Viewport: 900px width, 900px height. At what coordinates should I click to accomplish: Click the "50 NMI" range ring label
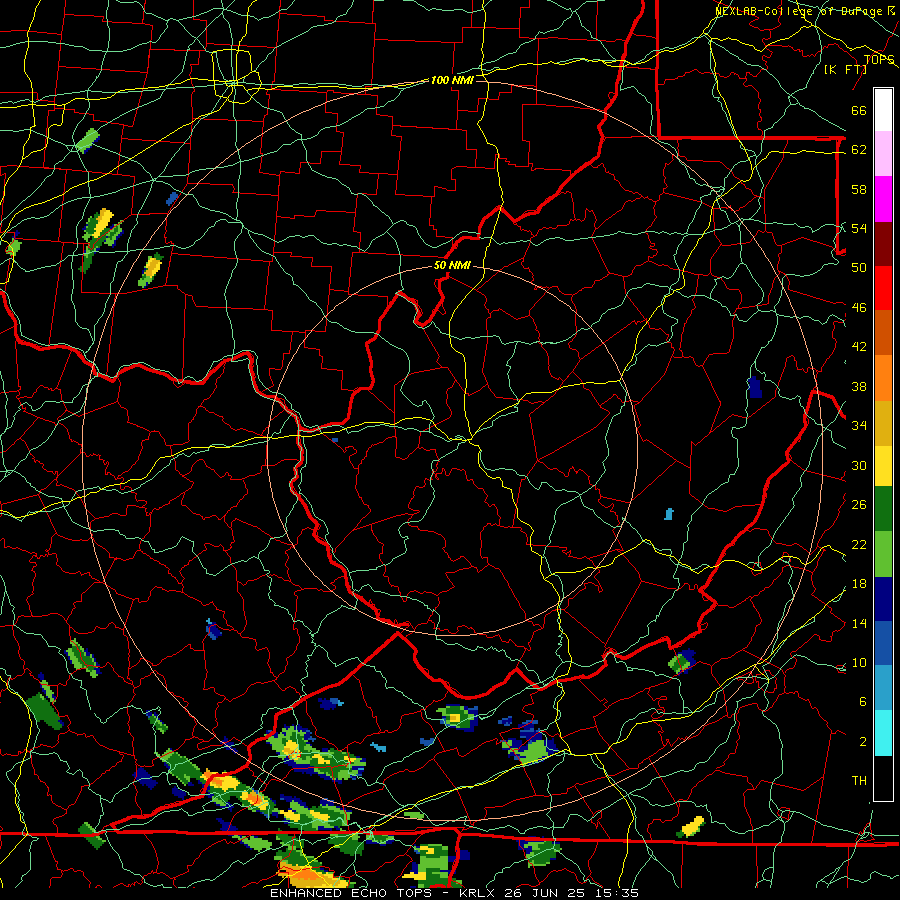[452, 265]
